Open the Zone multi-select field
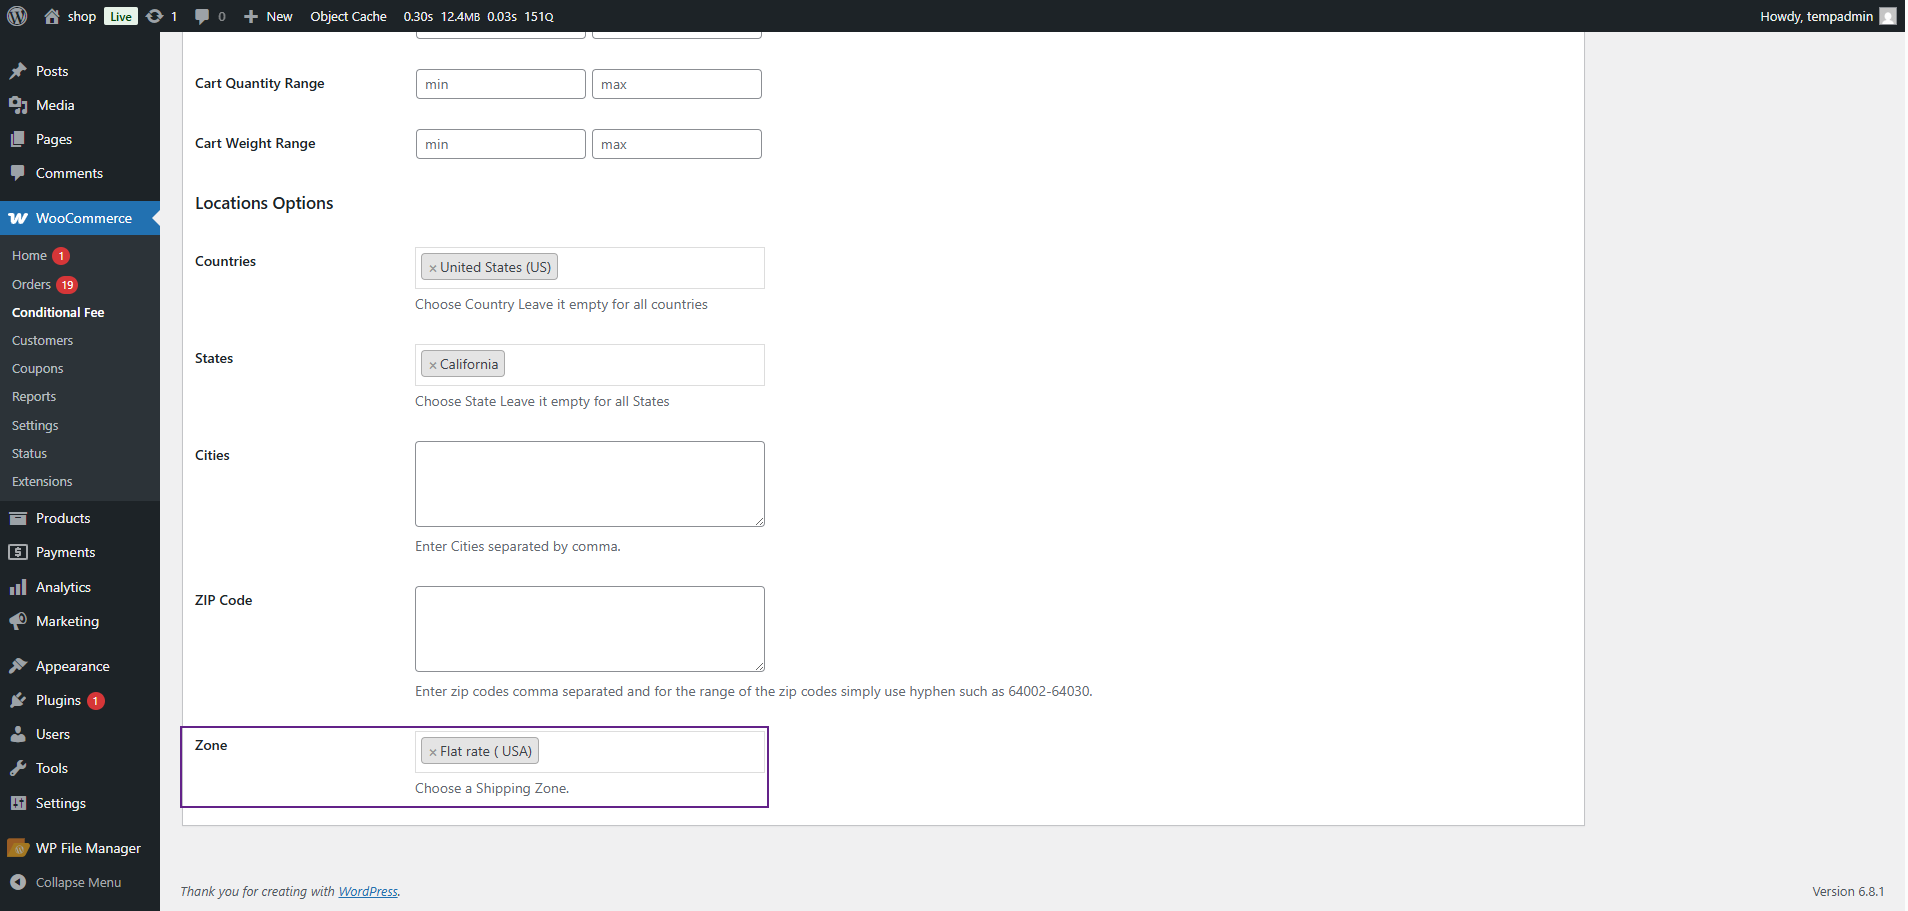Image resolution: width=1908 pixels, height=911 pixels. [590, 752]
